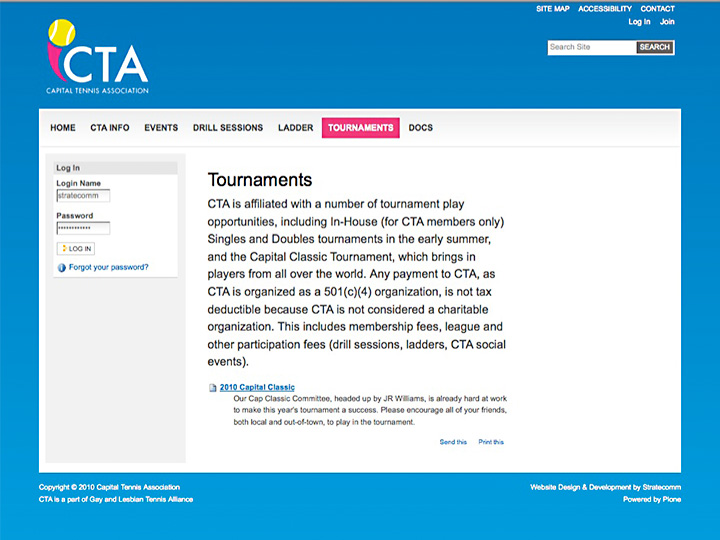Switch to the Drill Sessions tab
The height and width of the screenshot is (540, 720).
point(228,128)
